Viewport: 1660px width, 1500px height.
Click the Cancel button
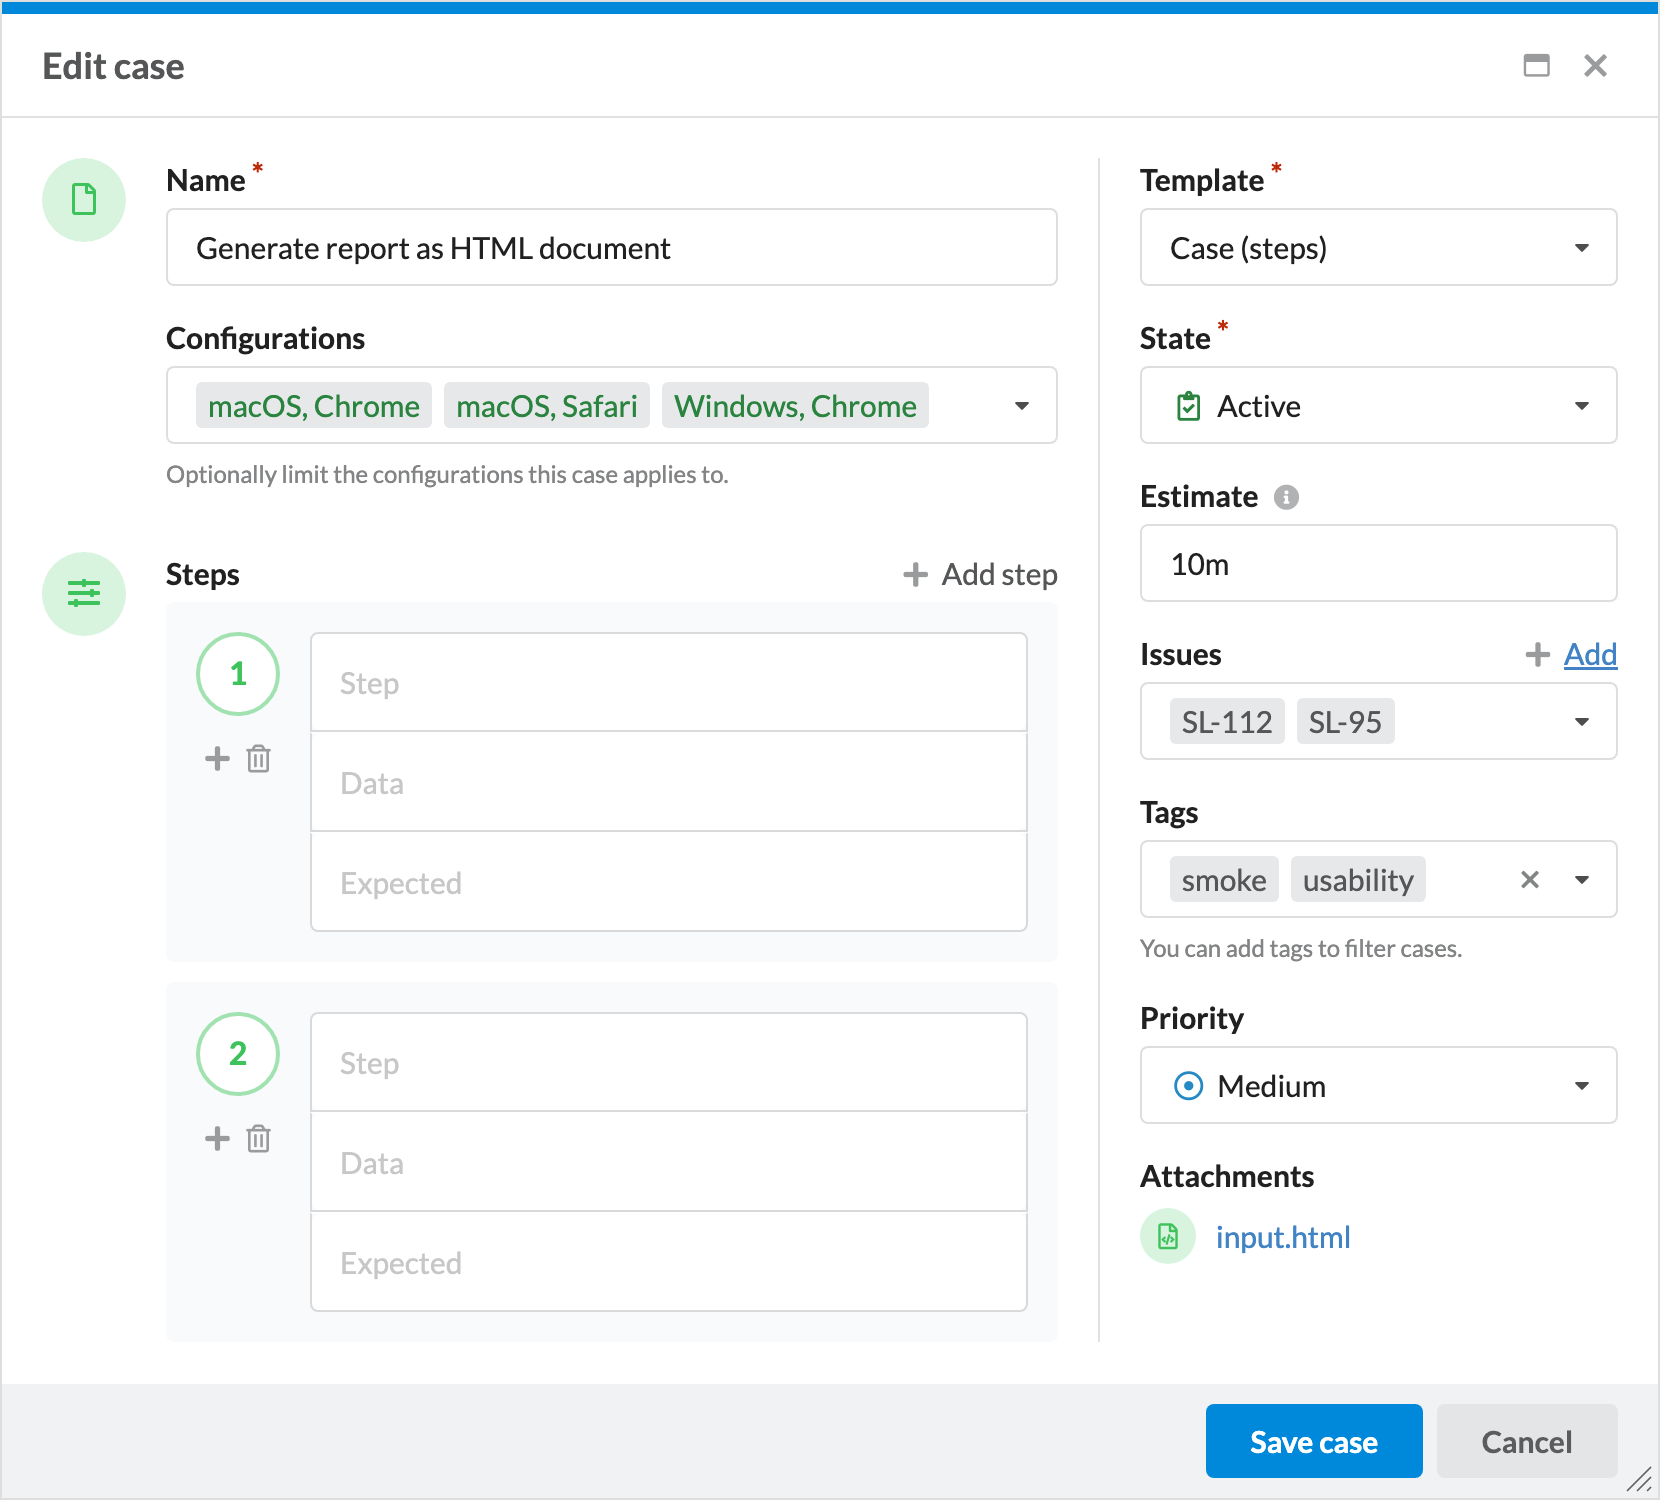click(x=1527, y=1441)
